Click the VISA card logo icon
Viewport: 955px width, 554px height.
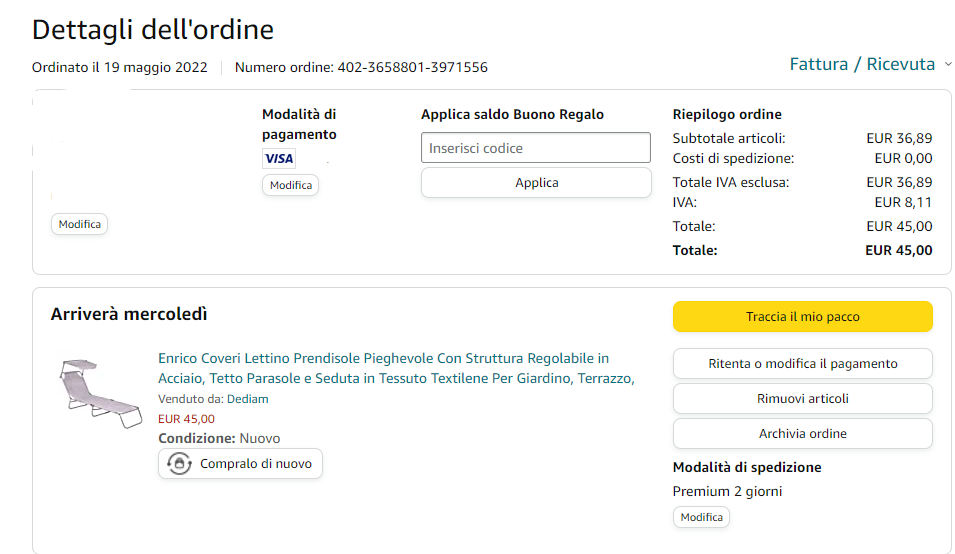[x=279, y=158]
